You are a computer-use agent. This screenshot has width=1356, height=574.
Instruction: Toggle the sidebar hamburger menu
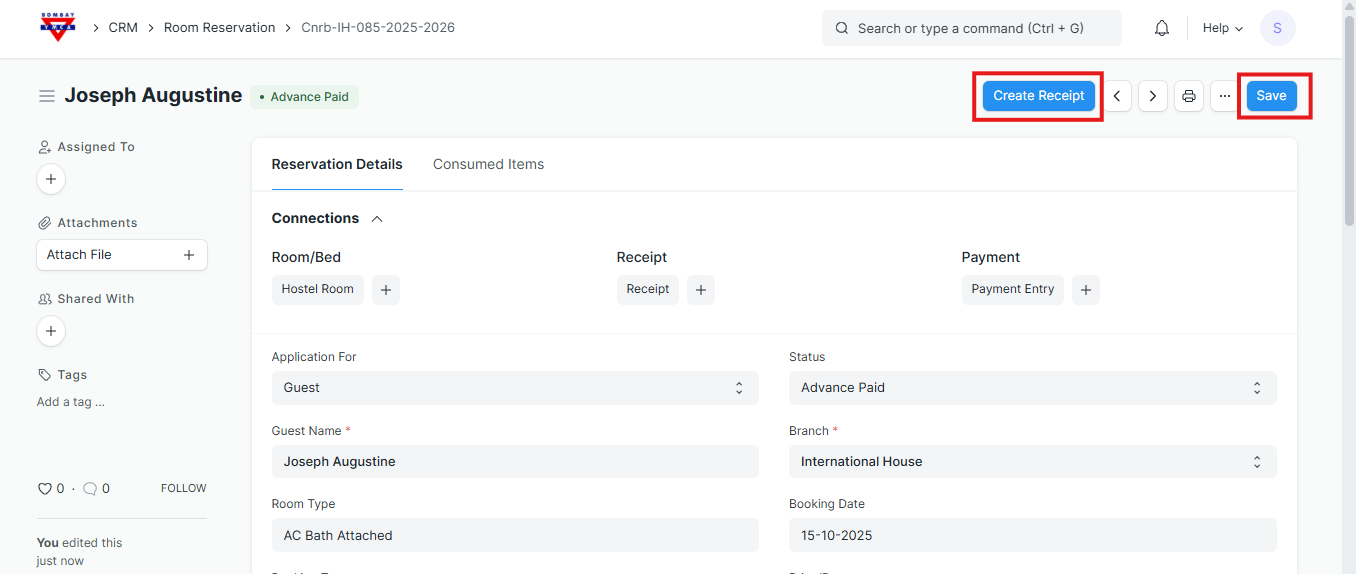tap(46, 96)
